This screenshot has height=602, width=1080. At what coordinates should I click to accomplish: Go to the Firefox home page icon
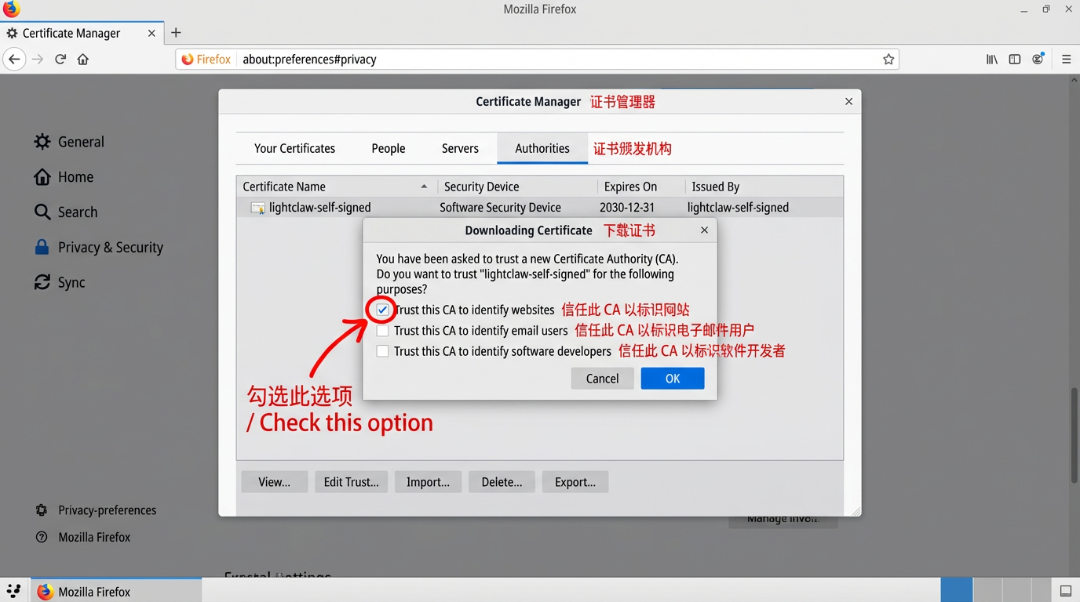[x=83, y=59]
